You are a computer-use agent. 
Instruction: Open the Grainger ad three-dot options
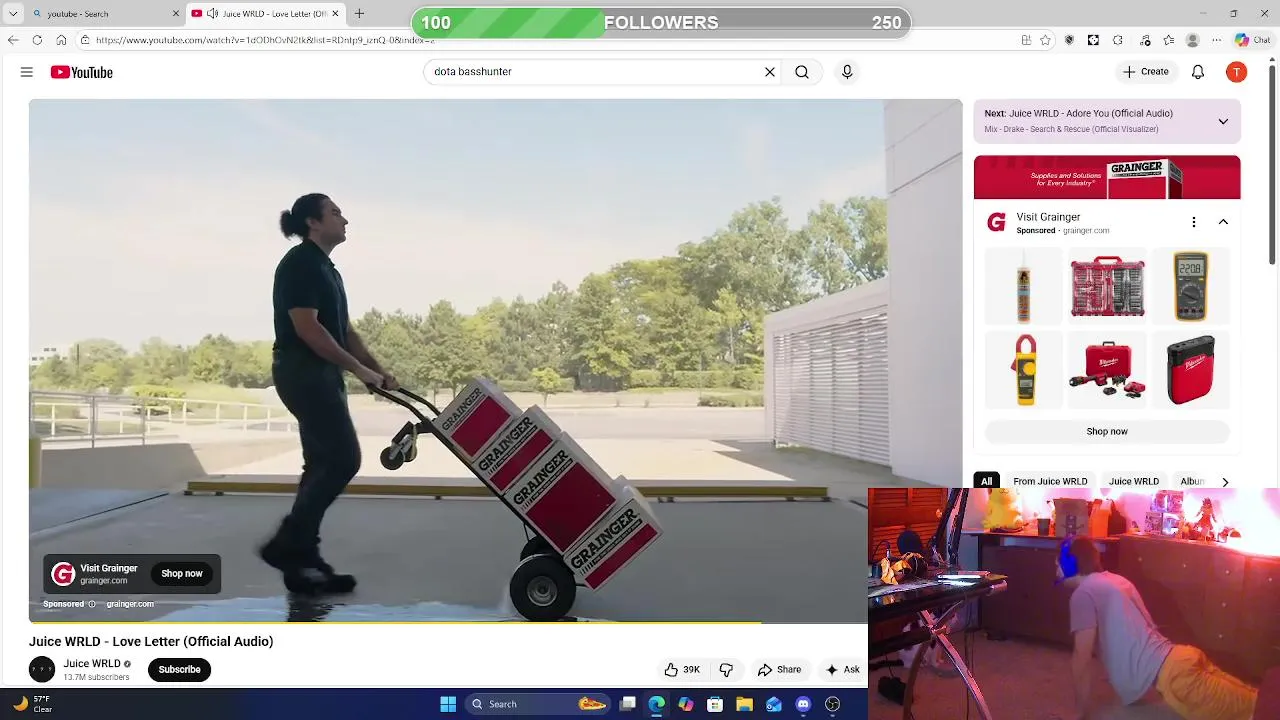click(x=1193, y=222)
